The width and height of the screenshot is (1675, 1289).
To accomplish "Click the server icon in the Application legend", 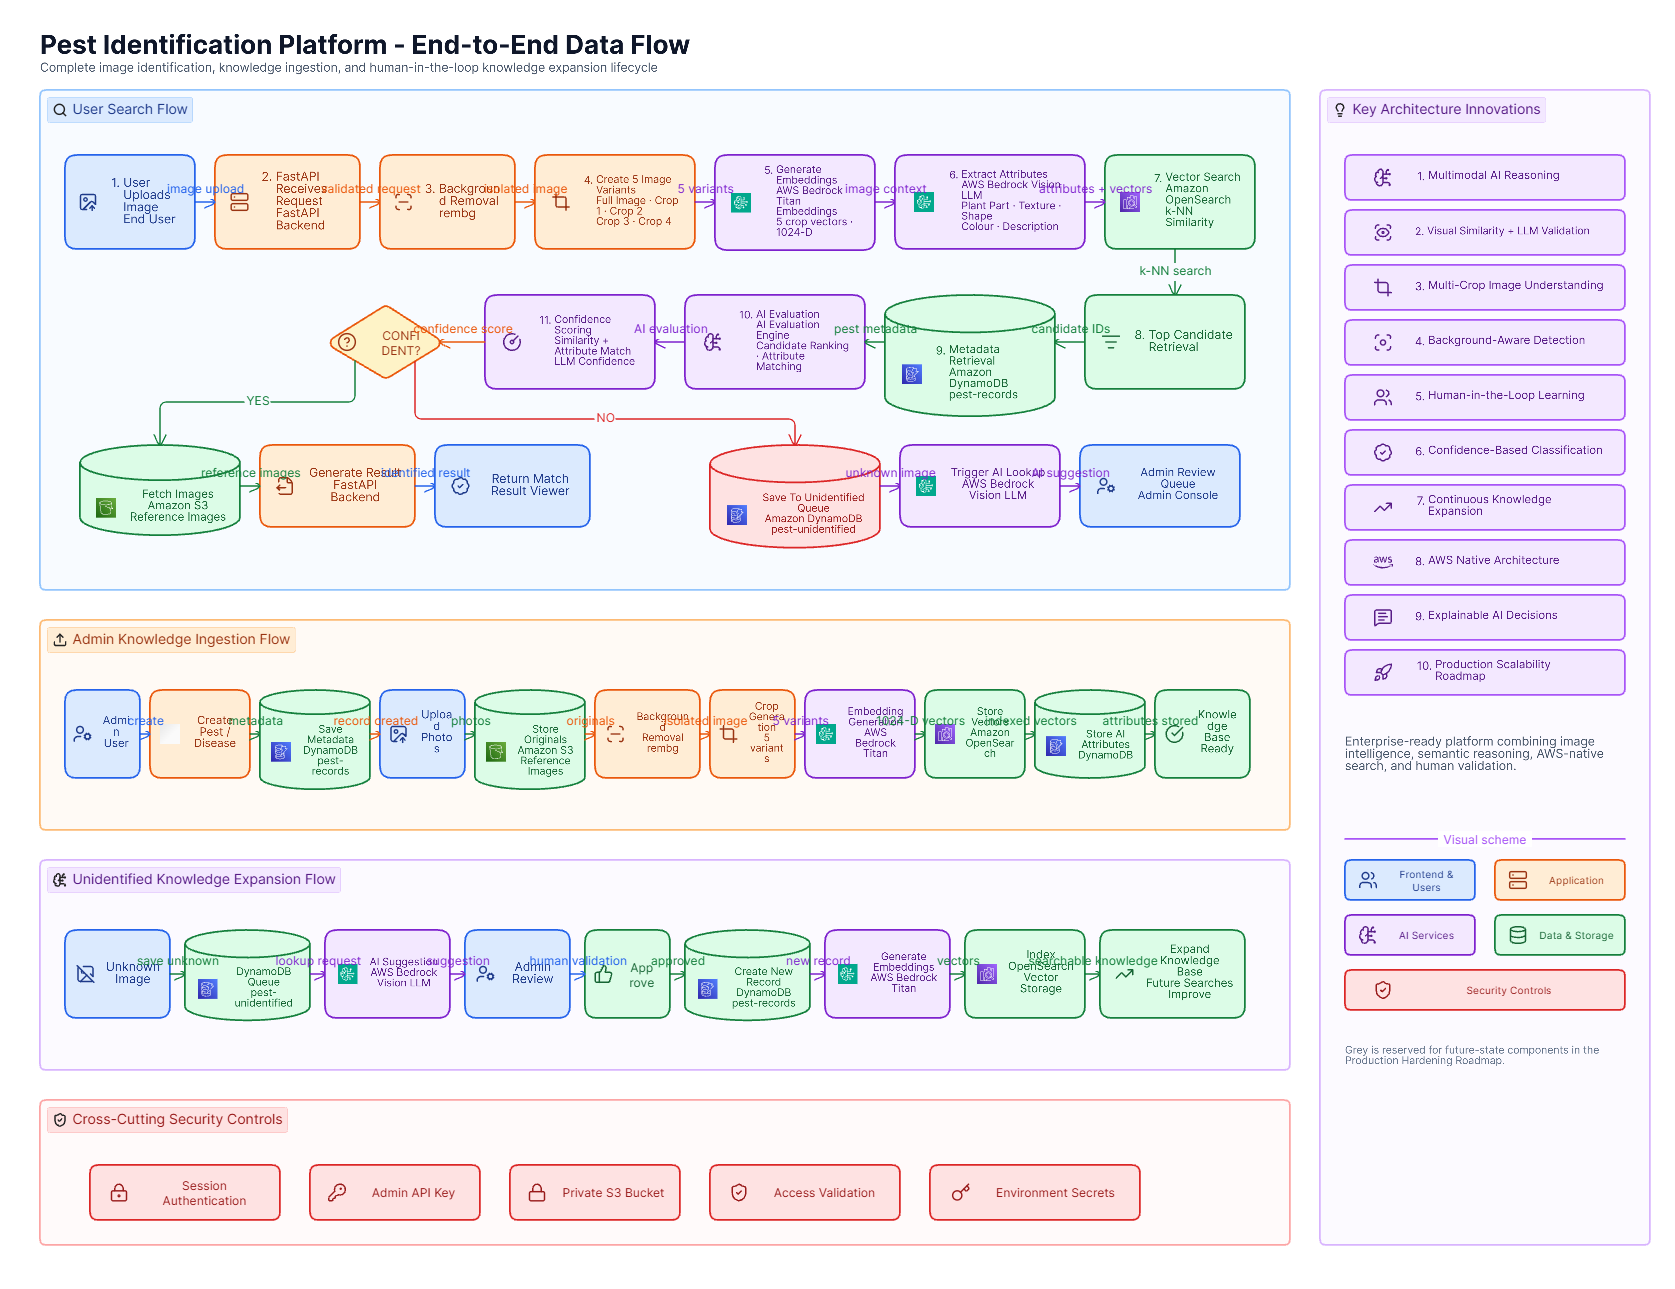I will point(1518,880).
